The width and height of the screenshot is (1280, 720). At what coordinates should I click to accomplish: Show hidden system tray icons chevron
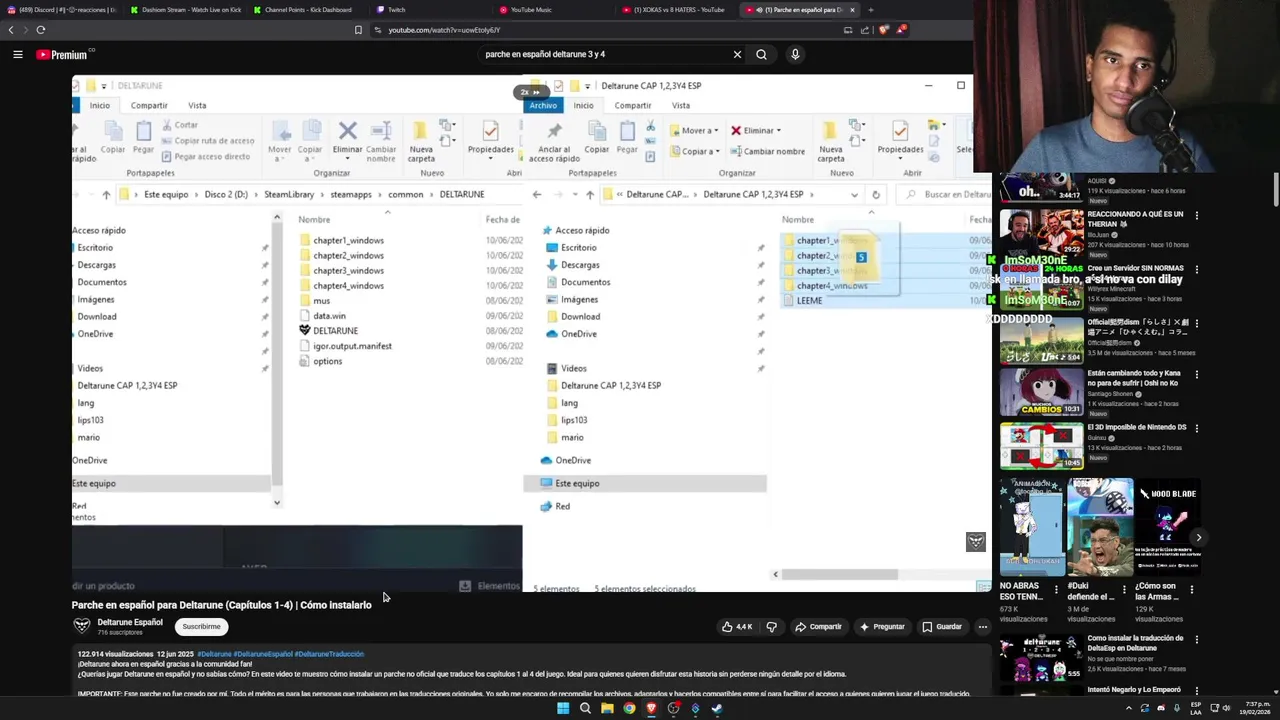(x=1129, y=708)
